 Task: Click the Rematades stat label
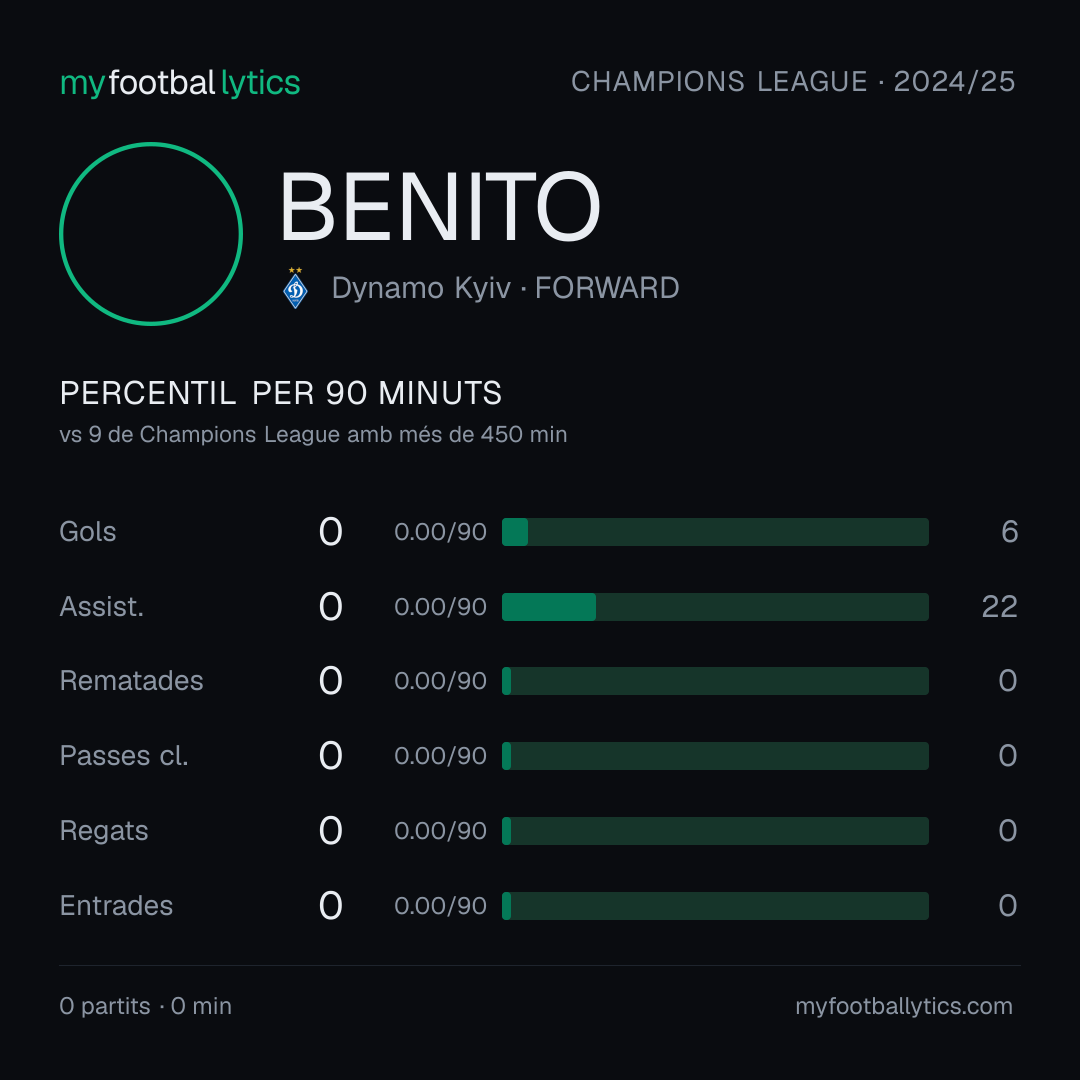pyautogui.click(x=132, y=681)
